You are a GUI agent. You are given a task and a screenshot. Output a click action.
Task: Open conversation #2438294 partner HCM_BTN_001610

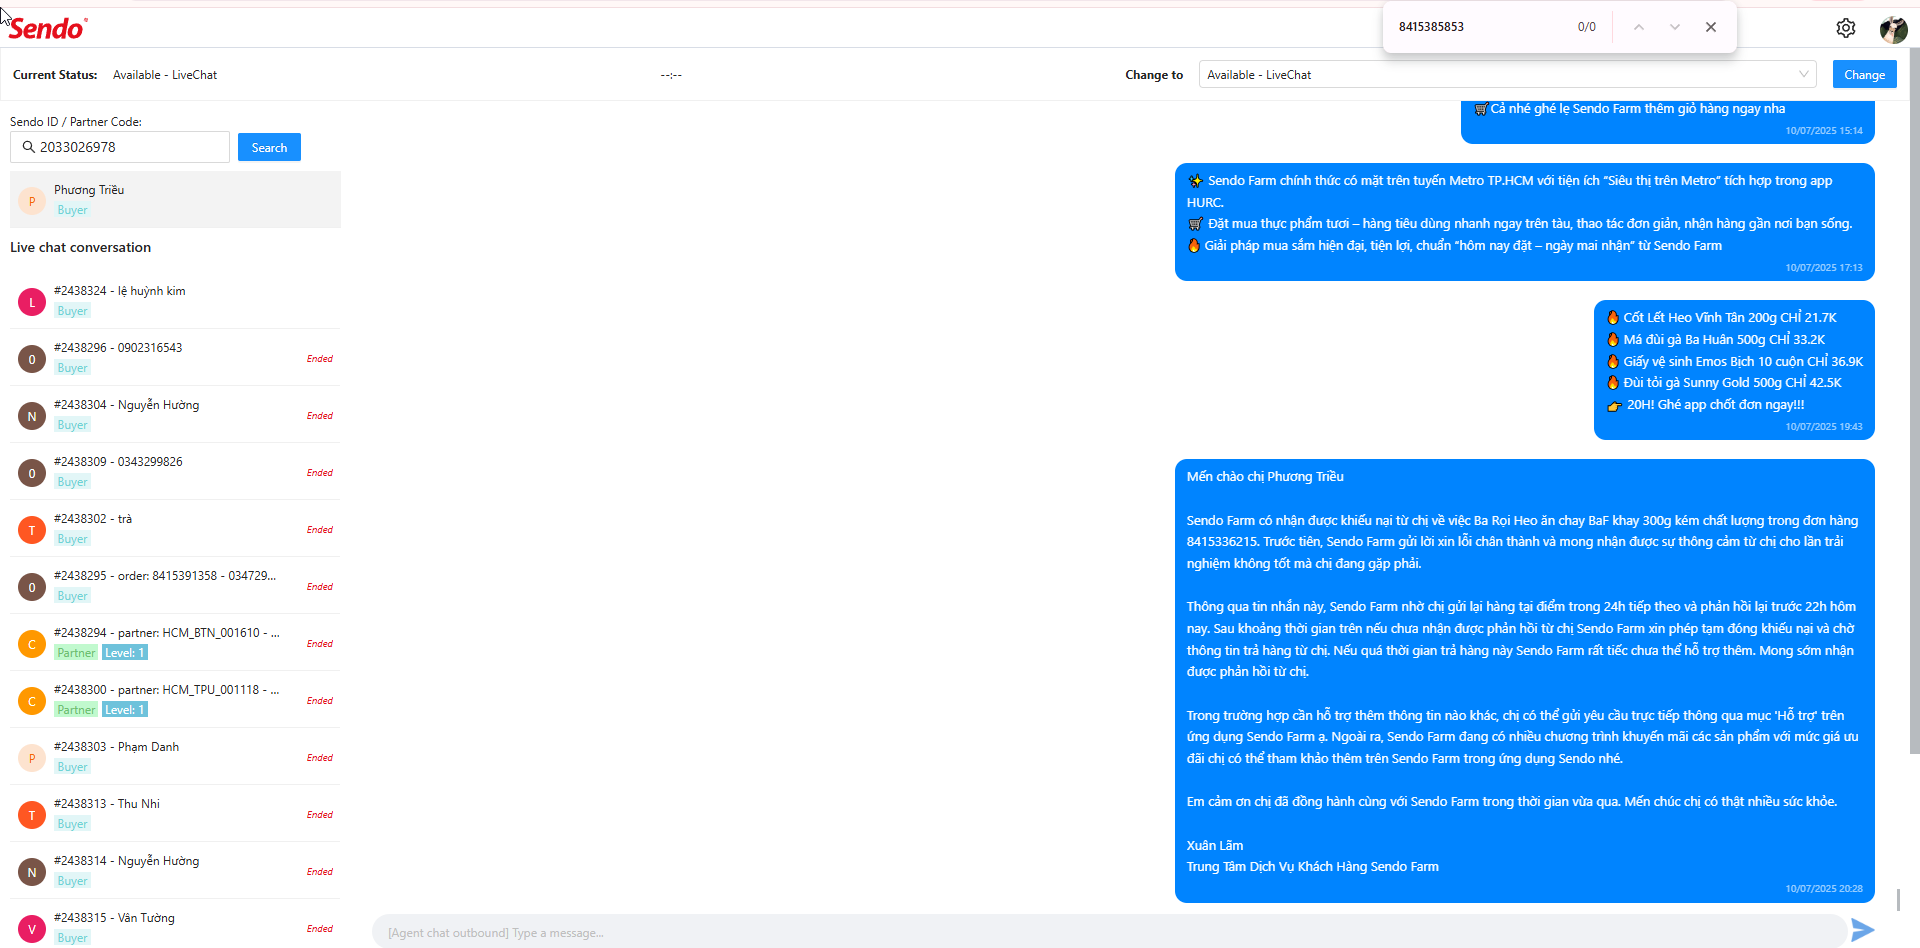(175, 643)
